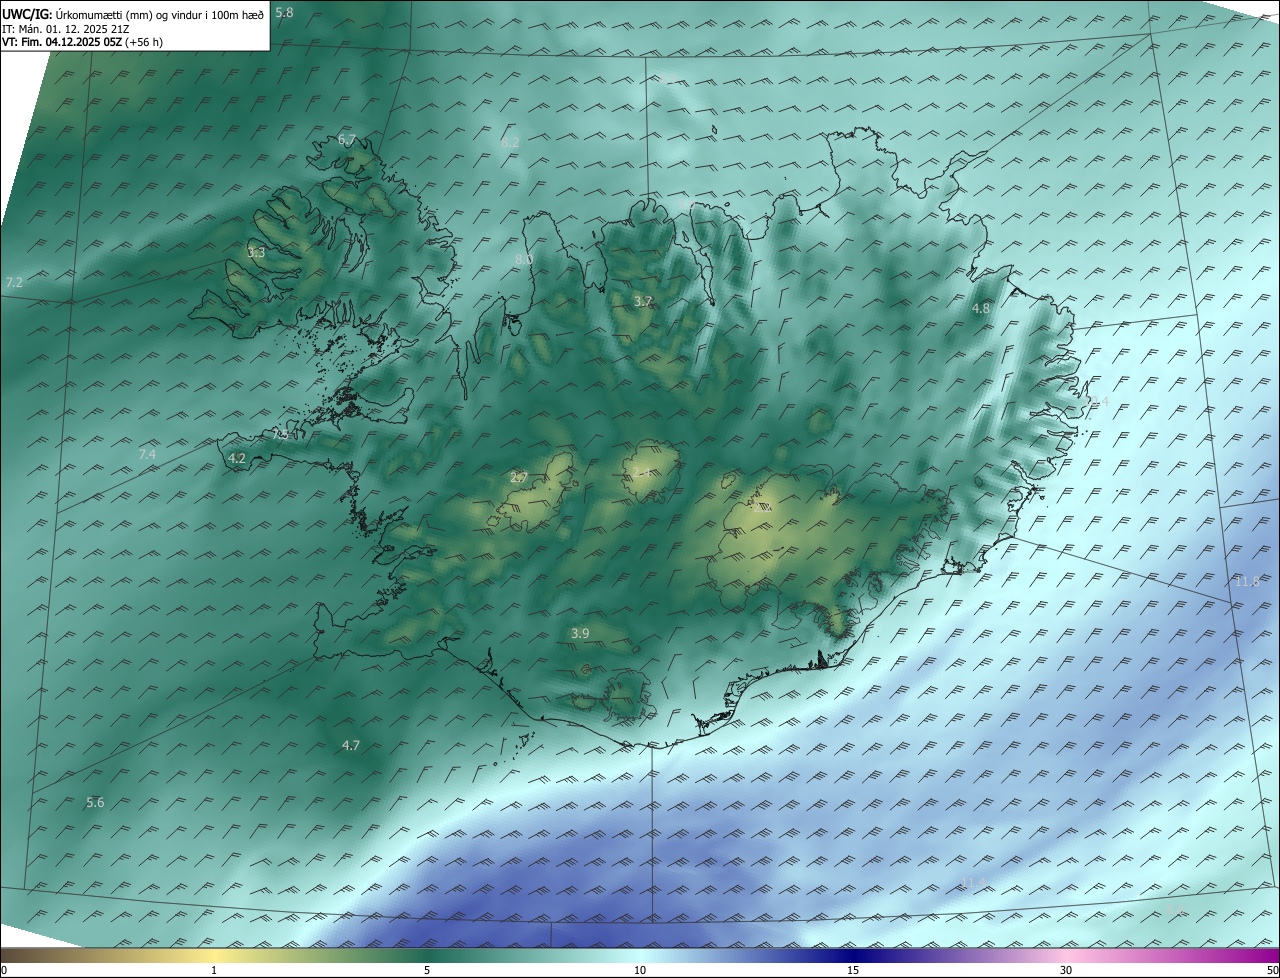Click the map value "8.0"
This screenshot has width=1280, height=978.
[x=523, y=260]
